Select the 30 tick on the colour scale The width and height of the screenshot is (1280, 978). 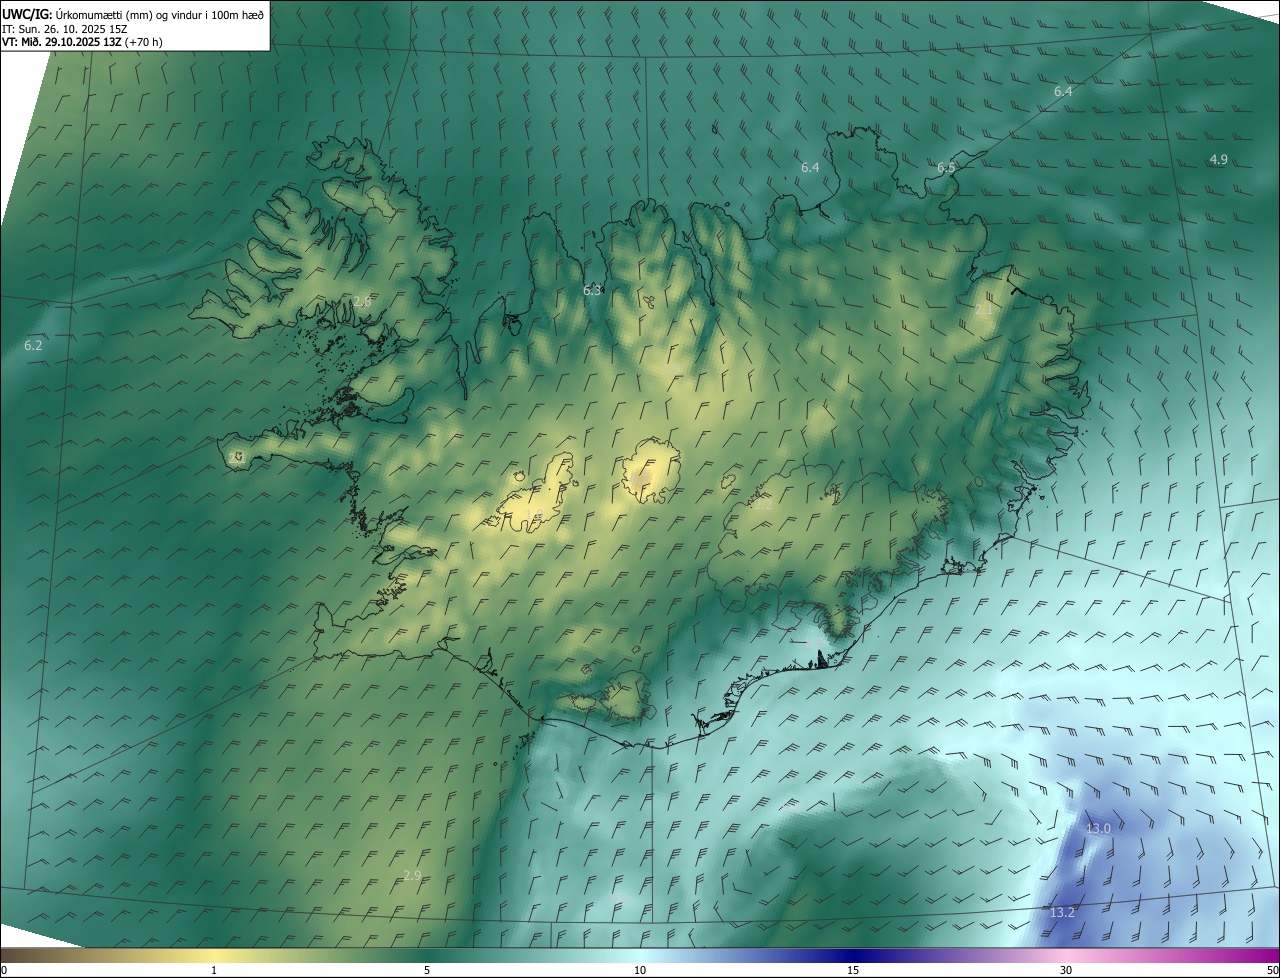coord(1066,971)
